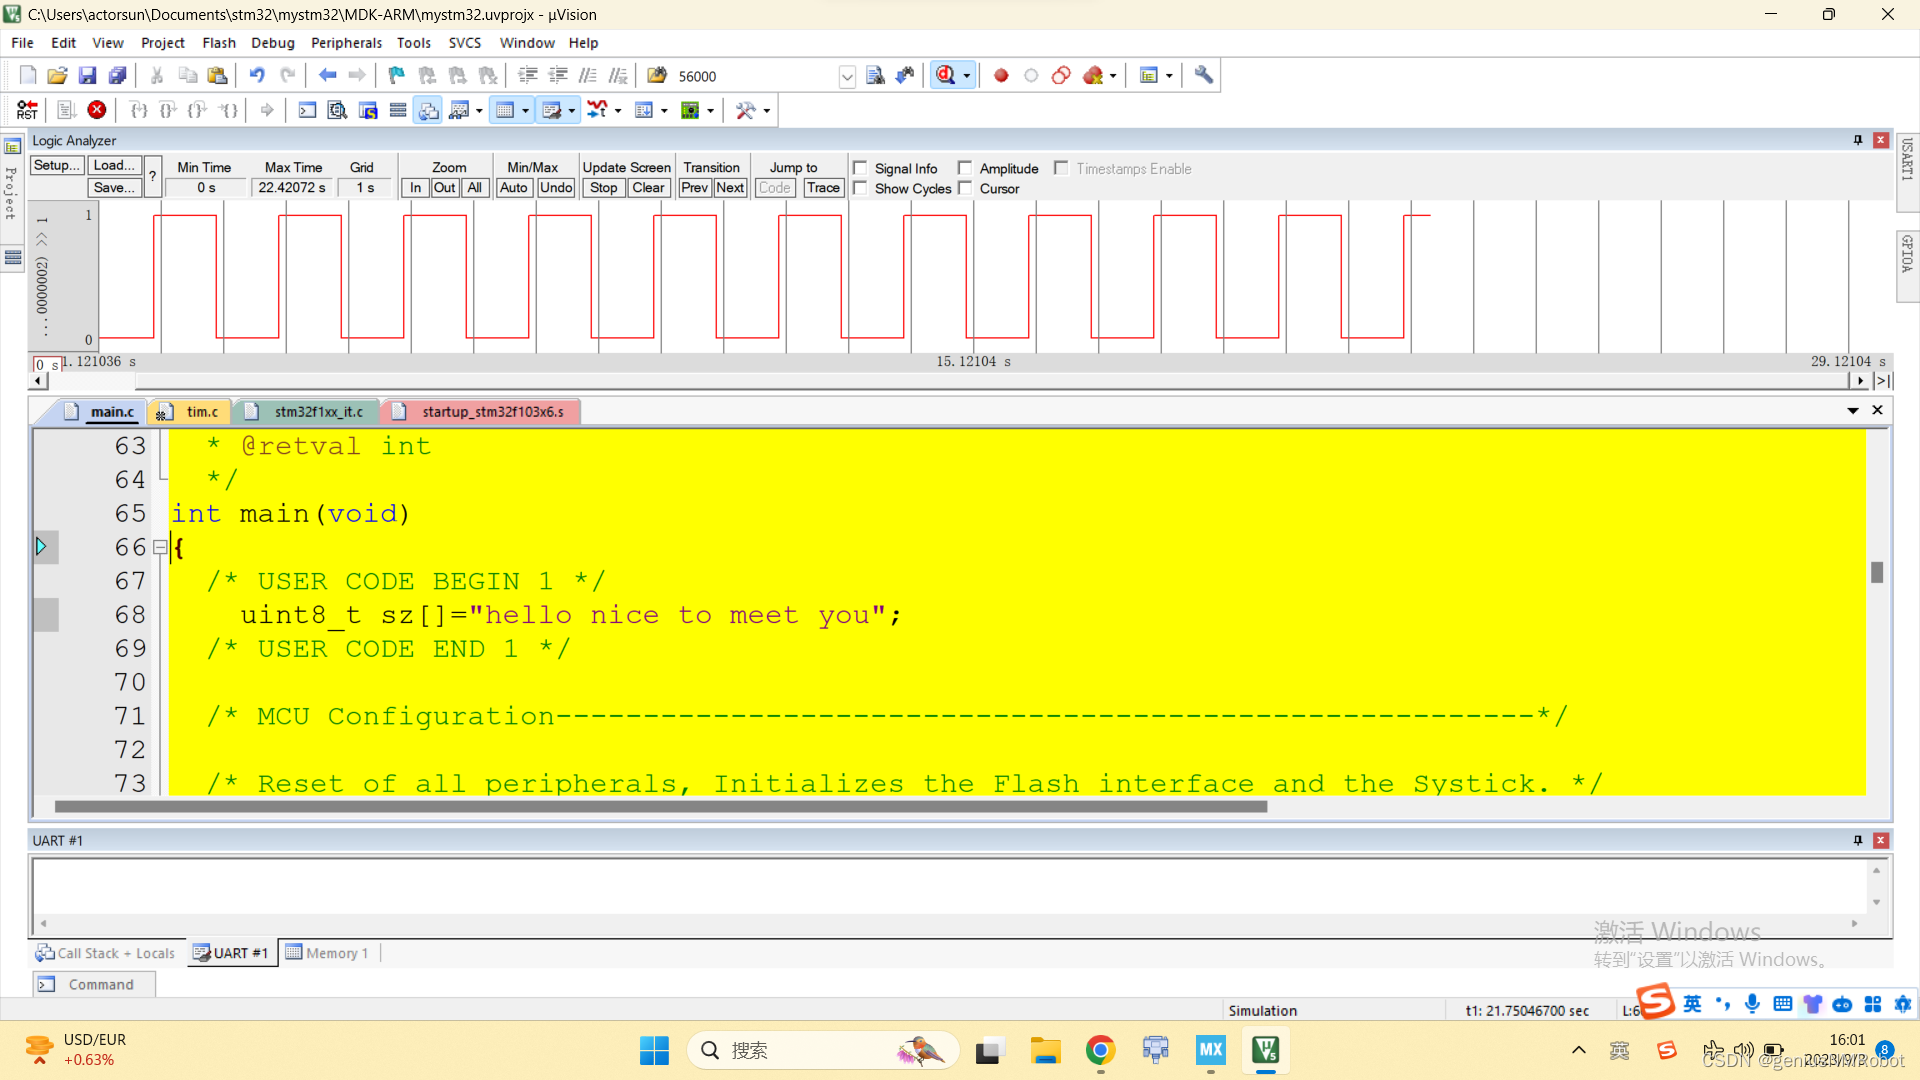
Task: Select the Peripherals menu item
Action: click(345, 42)
